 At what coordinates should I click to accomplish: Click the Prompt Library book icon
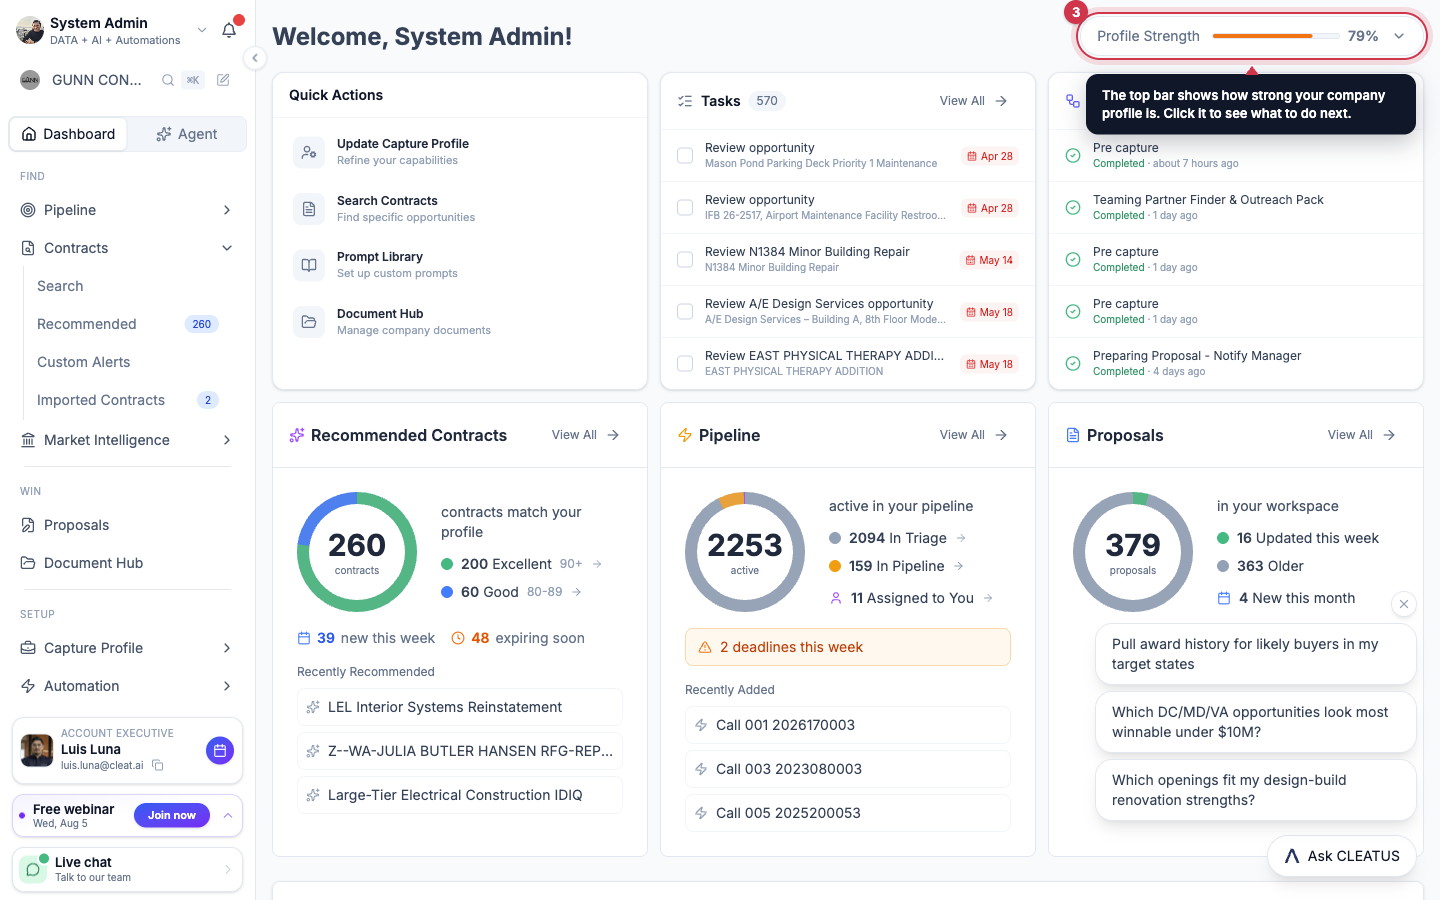[x=309, y=265]
